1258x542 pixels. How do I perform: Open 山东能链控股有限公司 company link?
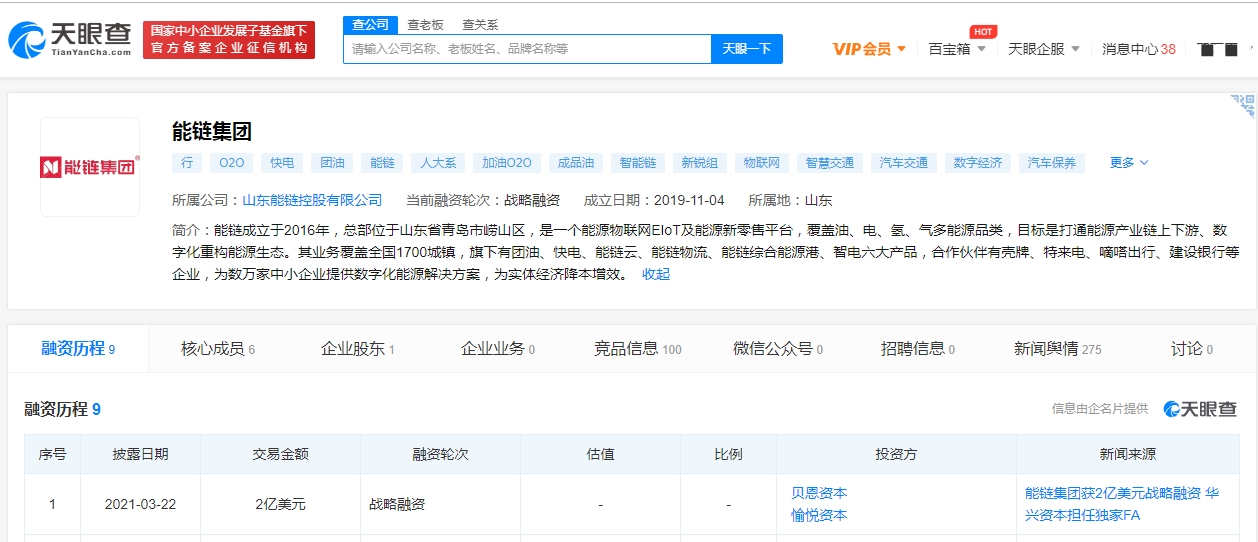pyautogui.click(x=312, y=200)
